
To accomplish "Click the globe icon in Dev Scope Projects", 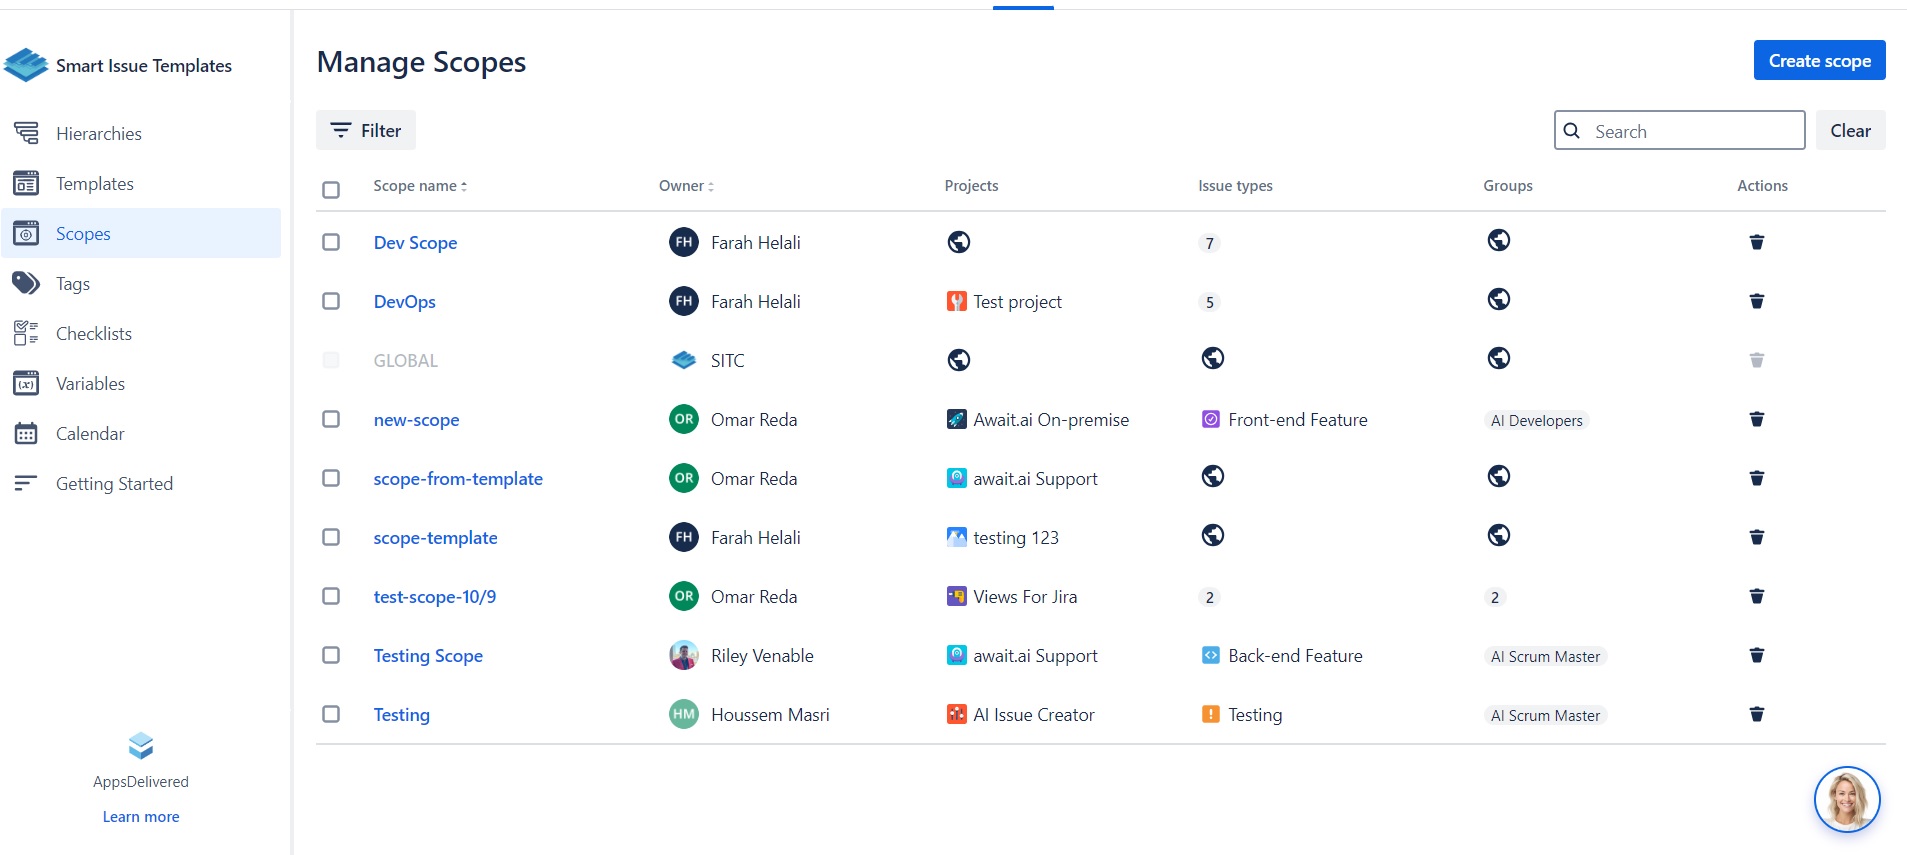I will coord(958,242).
